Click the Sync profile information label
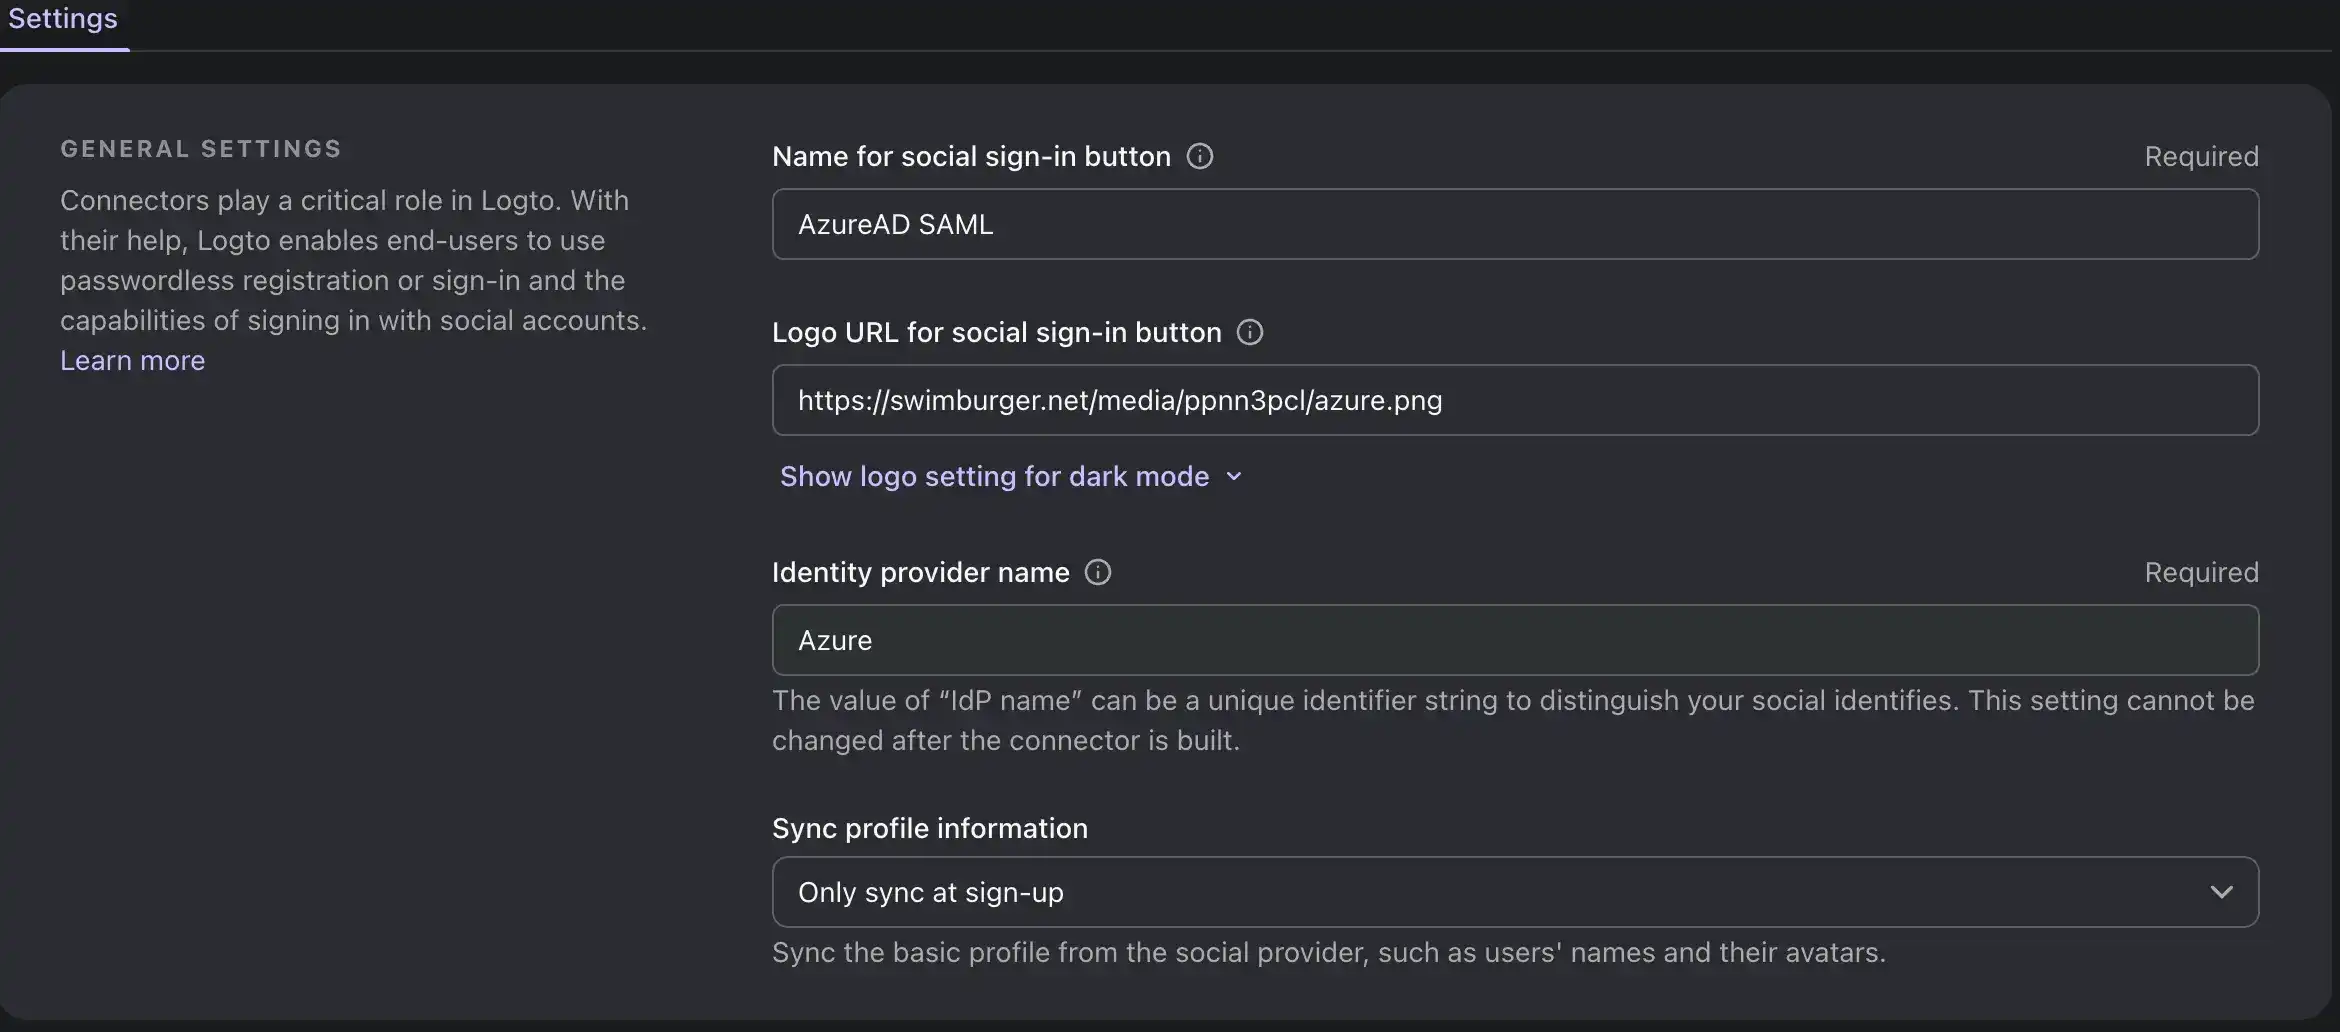The width and height of the screenshot is (2340, 1032). 929,829
